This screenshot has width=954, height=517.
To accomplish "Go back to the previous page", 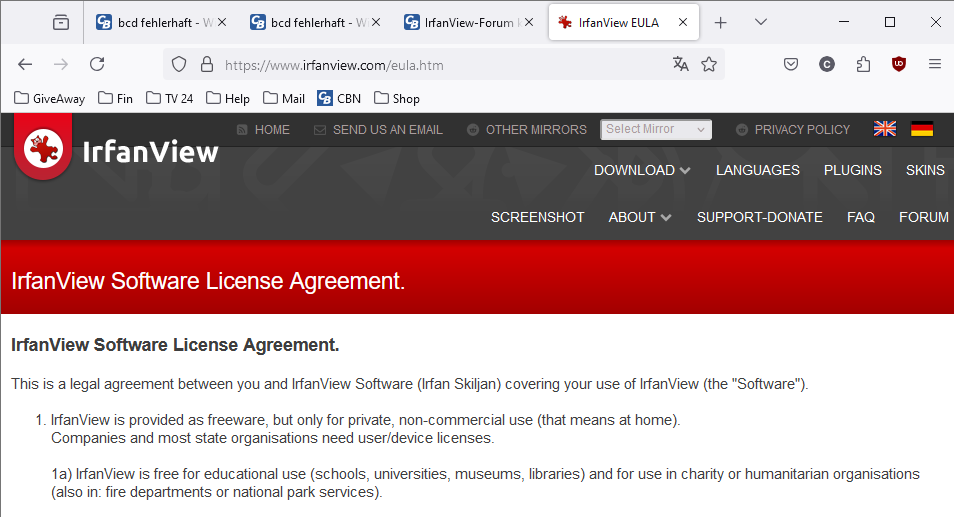I will click(25, 64).
